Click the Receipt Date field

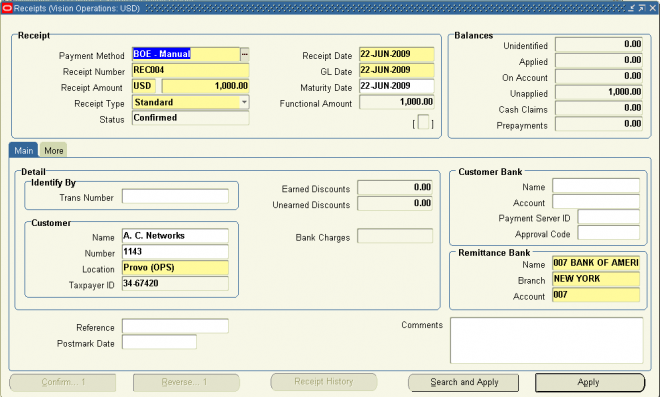[x=397, y=54]
